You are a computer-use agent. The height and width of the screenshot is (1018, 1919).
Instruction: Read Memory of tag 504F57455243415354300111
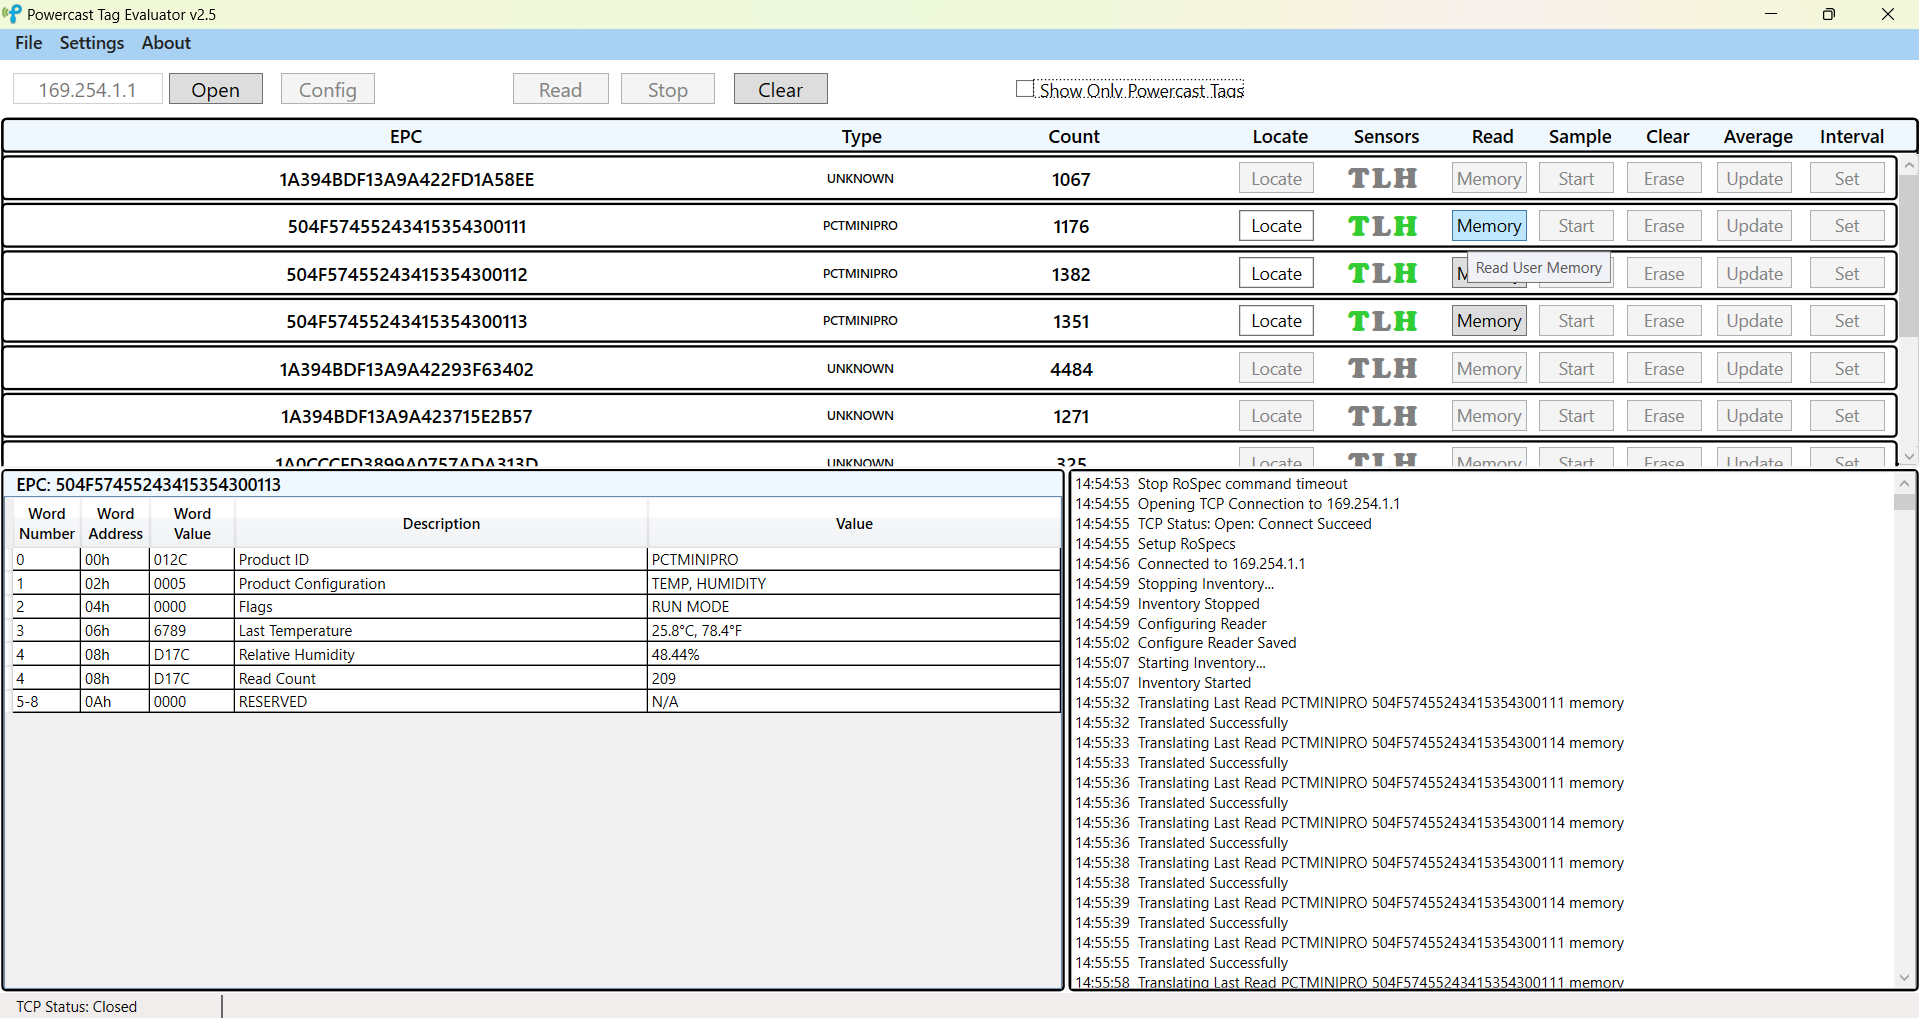(x=1489, y=226)
